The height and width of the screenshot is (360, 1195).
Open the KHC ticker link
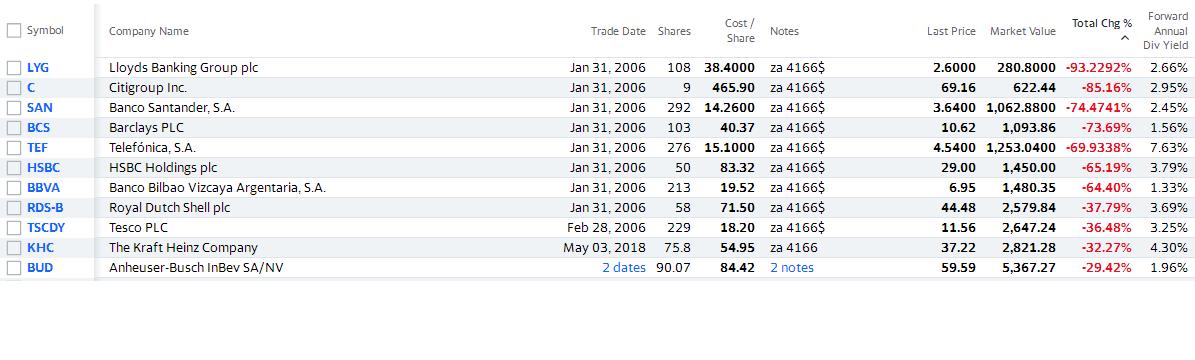[40, 248]
